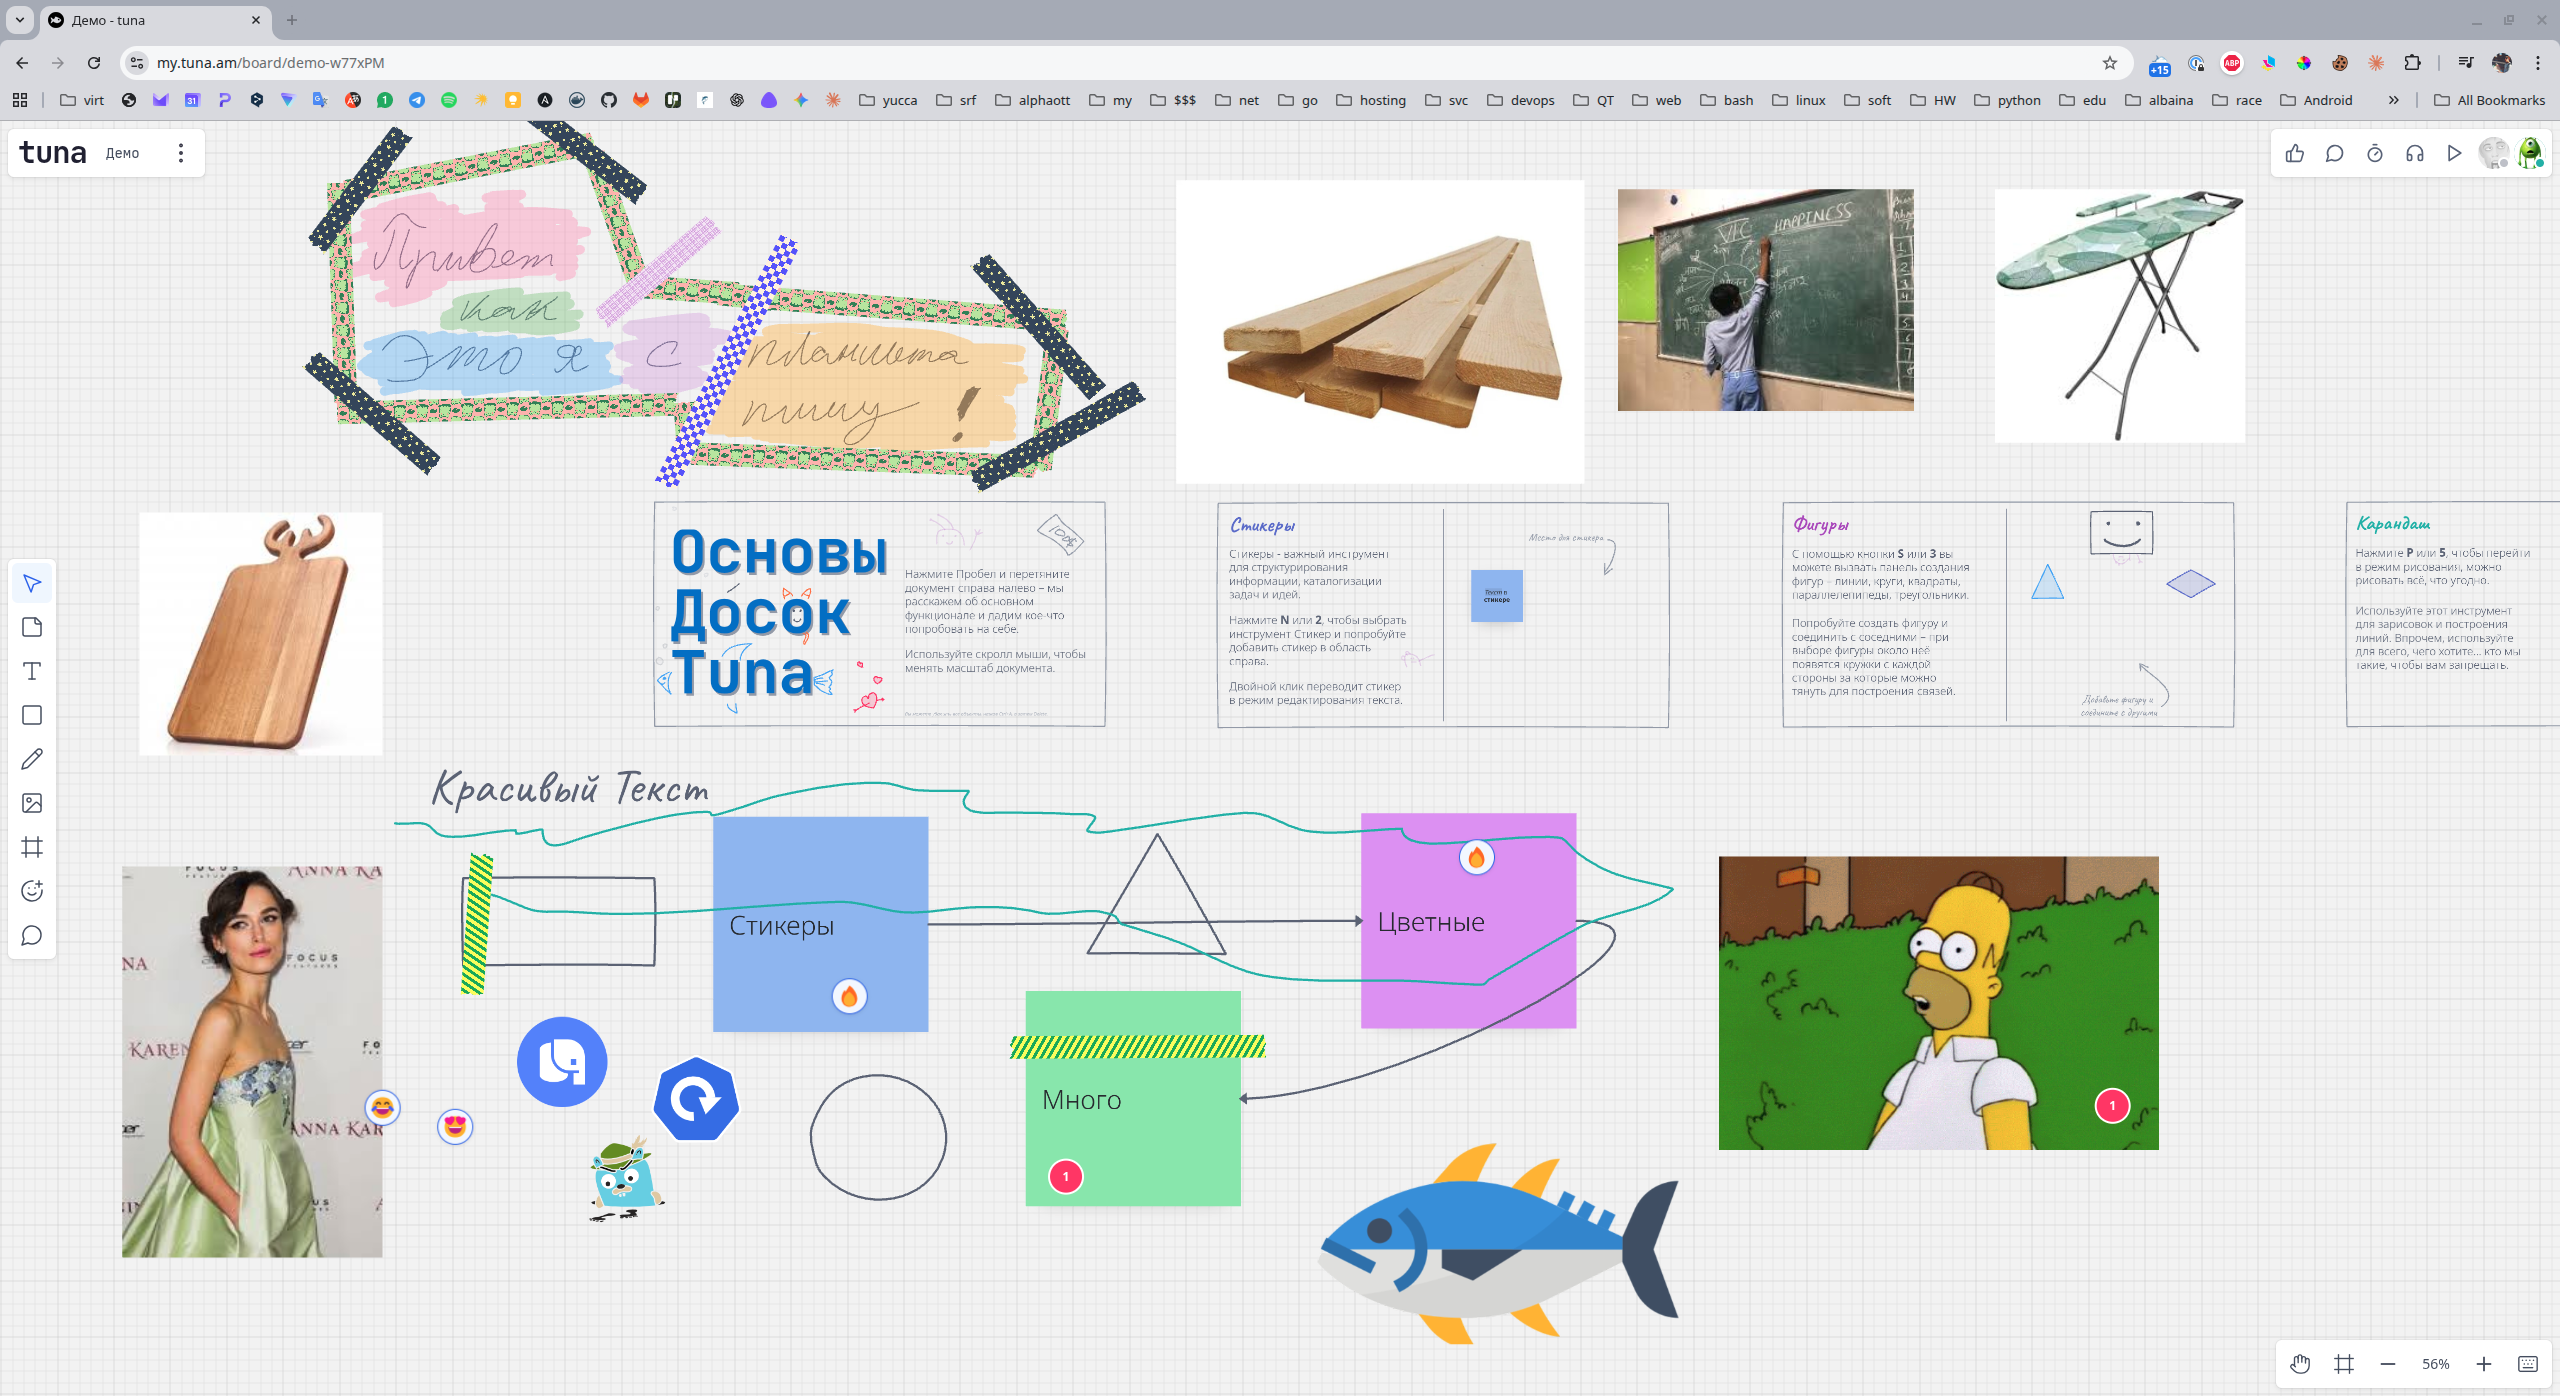
Task: Select the Frame tool in sidebar
Action: pyautogui.click(x=32, y=847)
